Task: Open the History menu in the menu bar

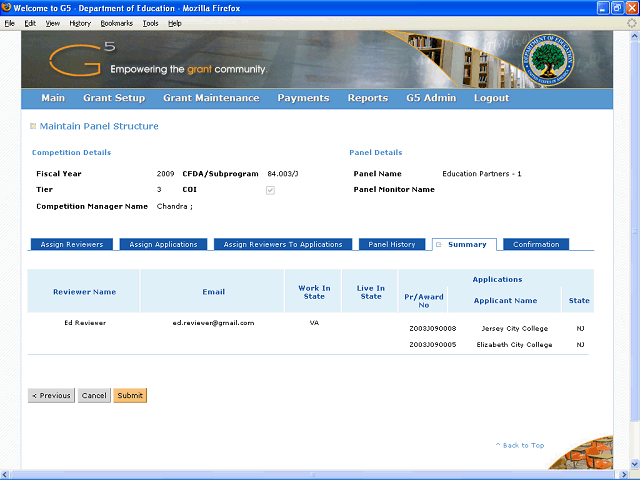Action: click(80, 22)
